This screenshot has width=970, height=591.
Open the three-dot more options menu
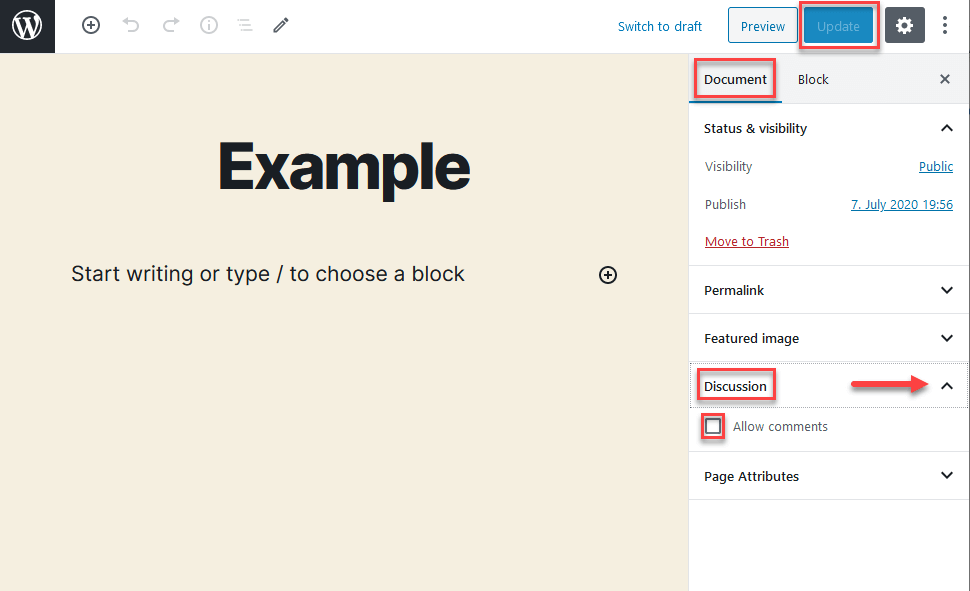(x=945, y=26)
